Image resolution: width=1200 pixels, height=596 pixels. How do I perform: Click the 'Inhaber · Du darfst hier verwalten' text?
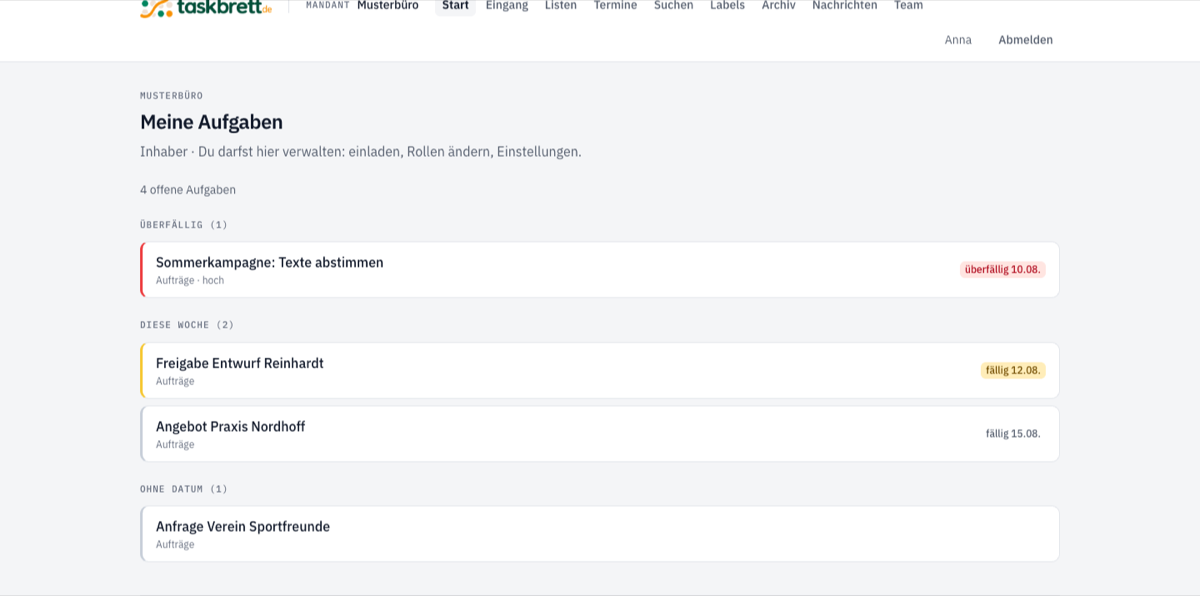360,152
